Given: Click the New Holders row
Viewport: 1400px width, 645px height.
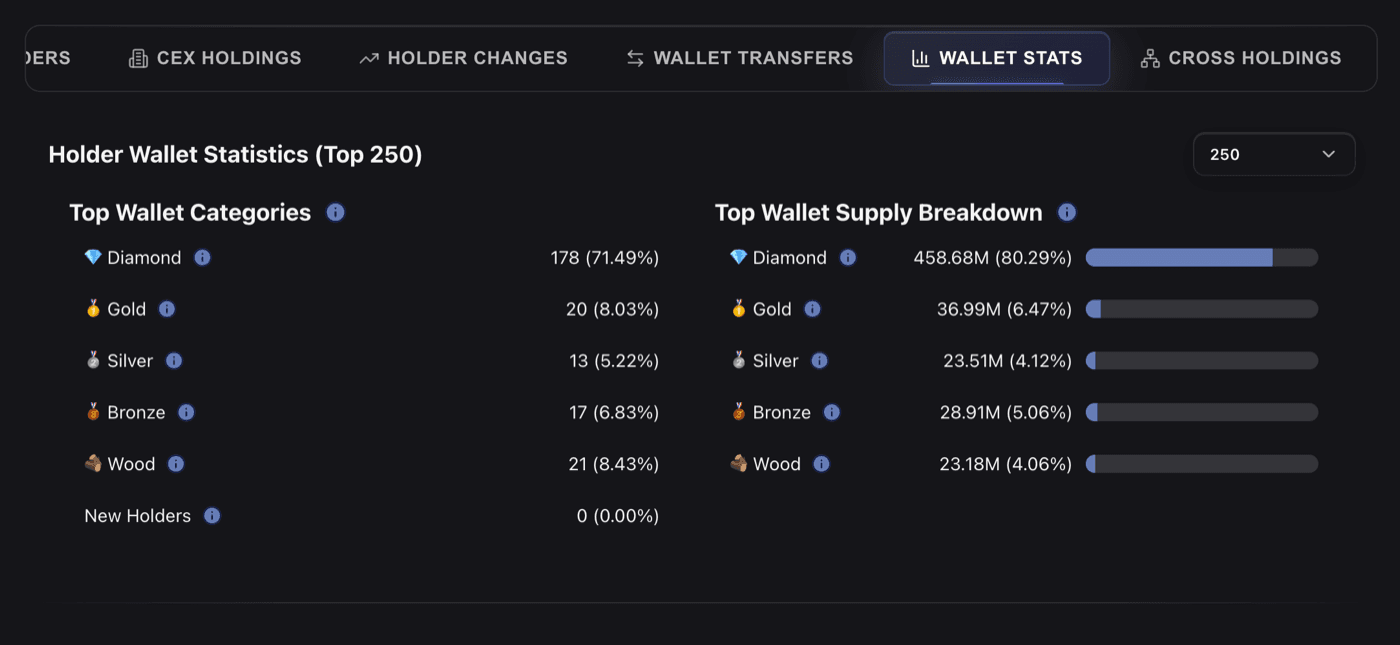Looking at the screenshot, I should tap(138, 515).
